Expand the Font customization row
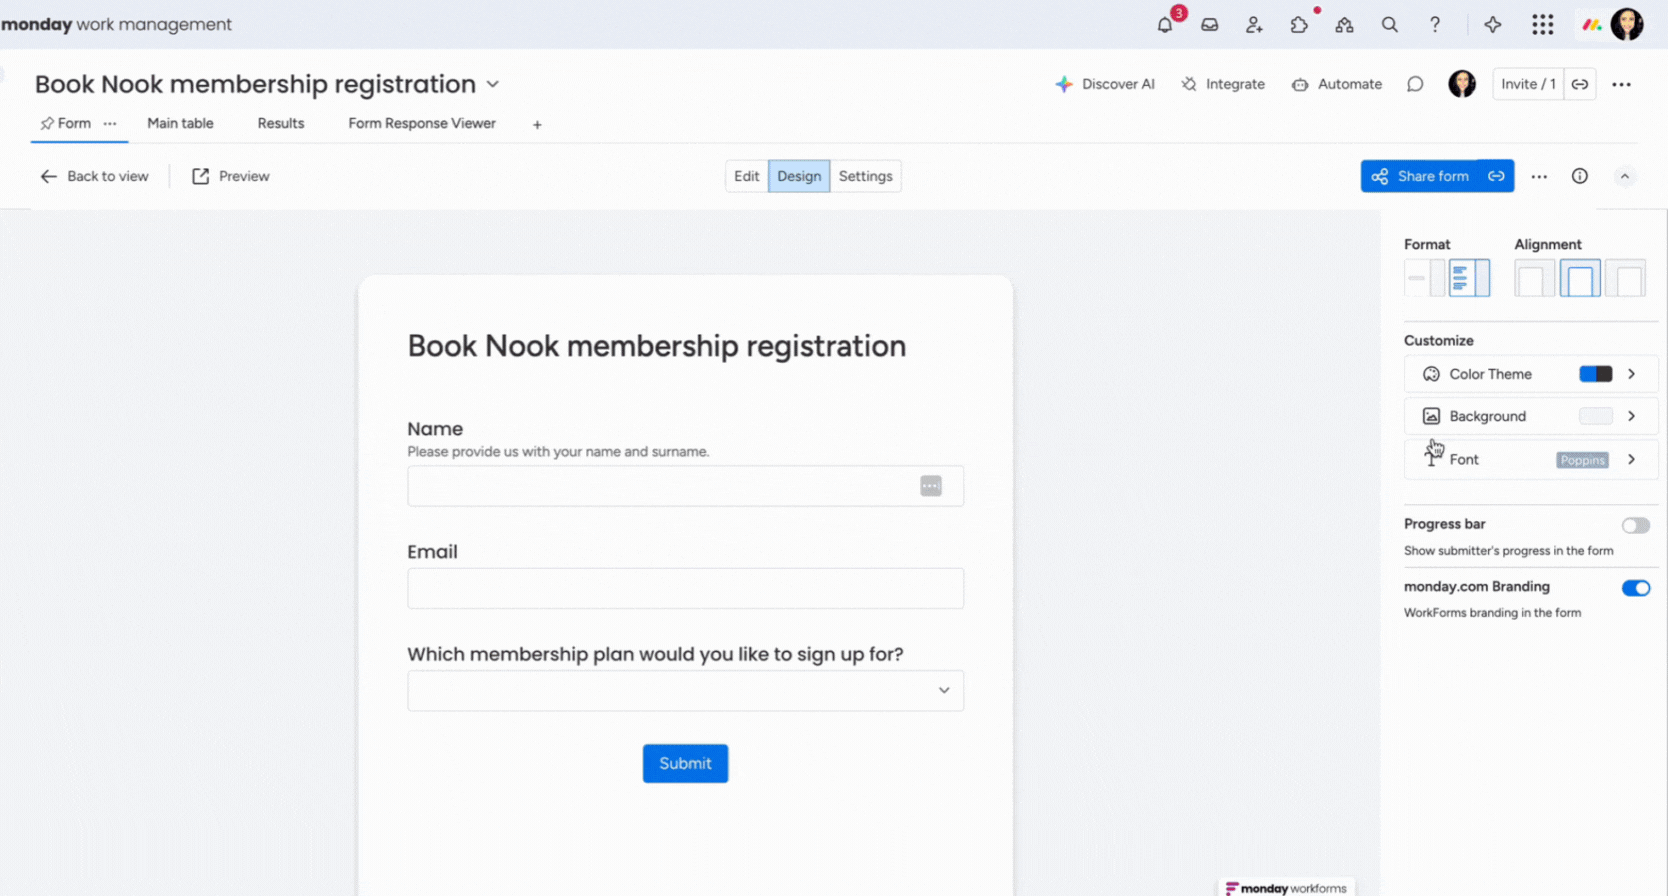Image resolution: width=1668 pixels, height=896 pixels. (x=1531, y=459)
